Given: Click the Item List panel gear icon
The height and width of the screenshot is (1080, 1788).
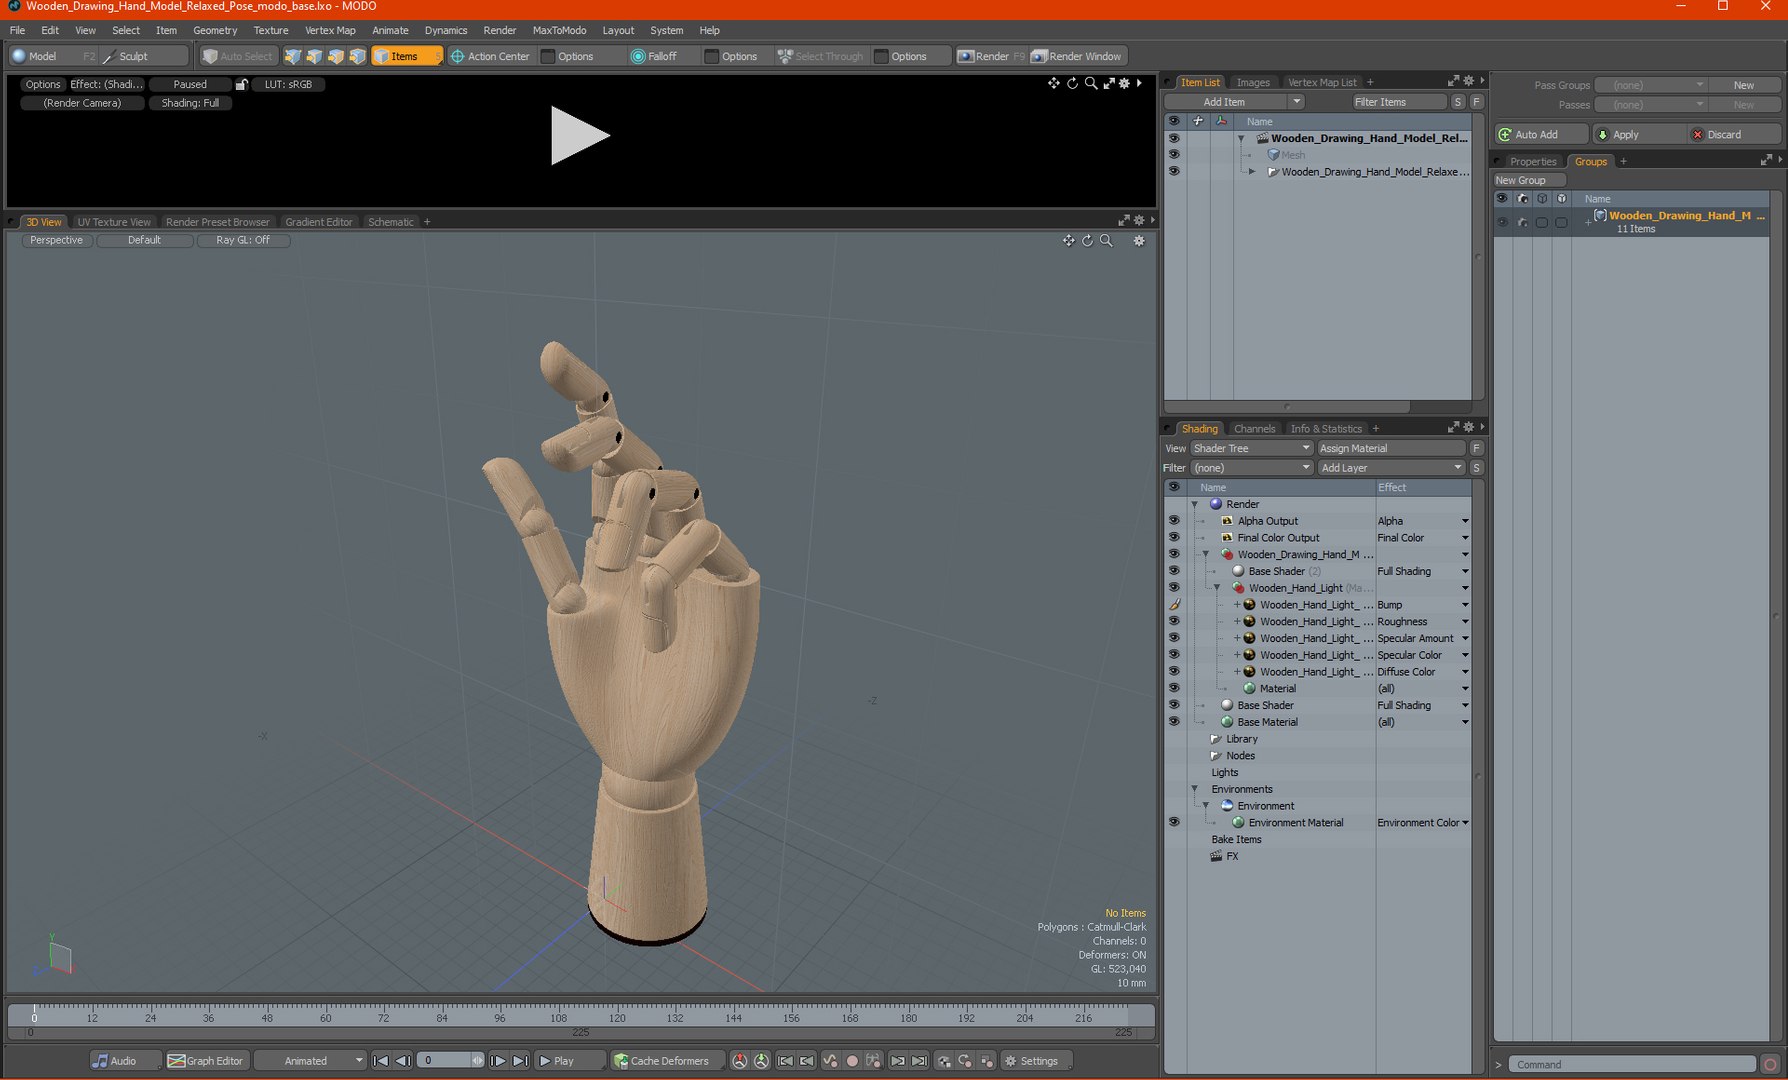Looking at the screenshot, I should (x=1468, y=81).
